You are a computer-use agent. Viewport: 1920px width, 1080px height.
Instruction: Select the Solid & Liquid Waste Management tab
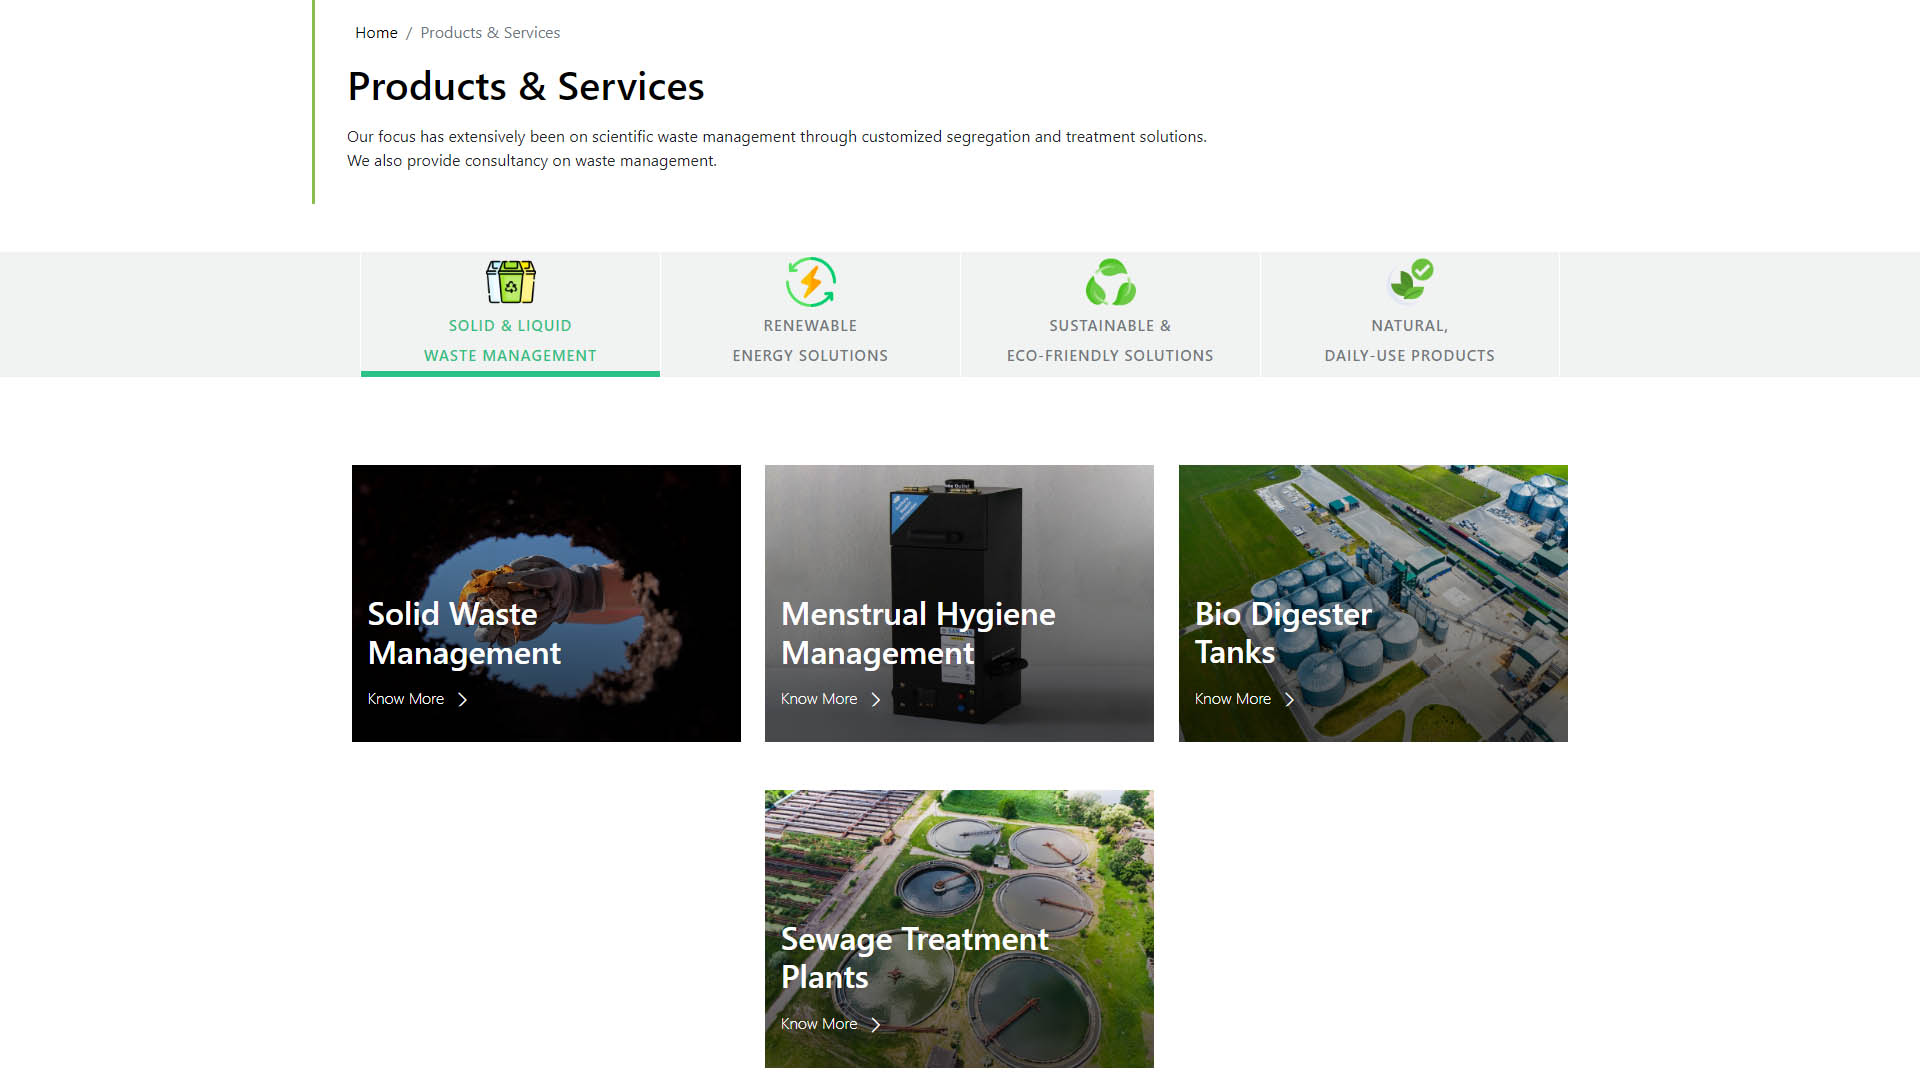point(510,315)
